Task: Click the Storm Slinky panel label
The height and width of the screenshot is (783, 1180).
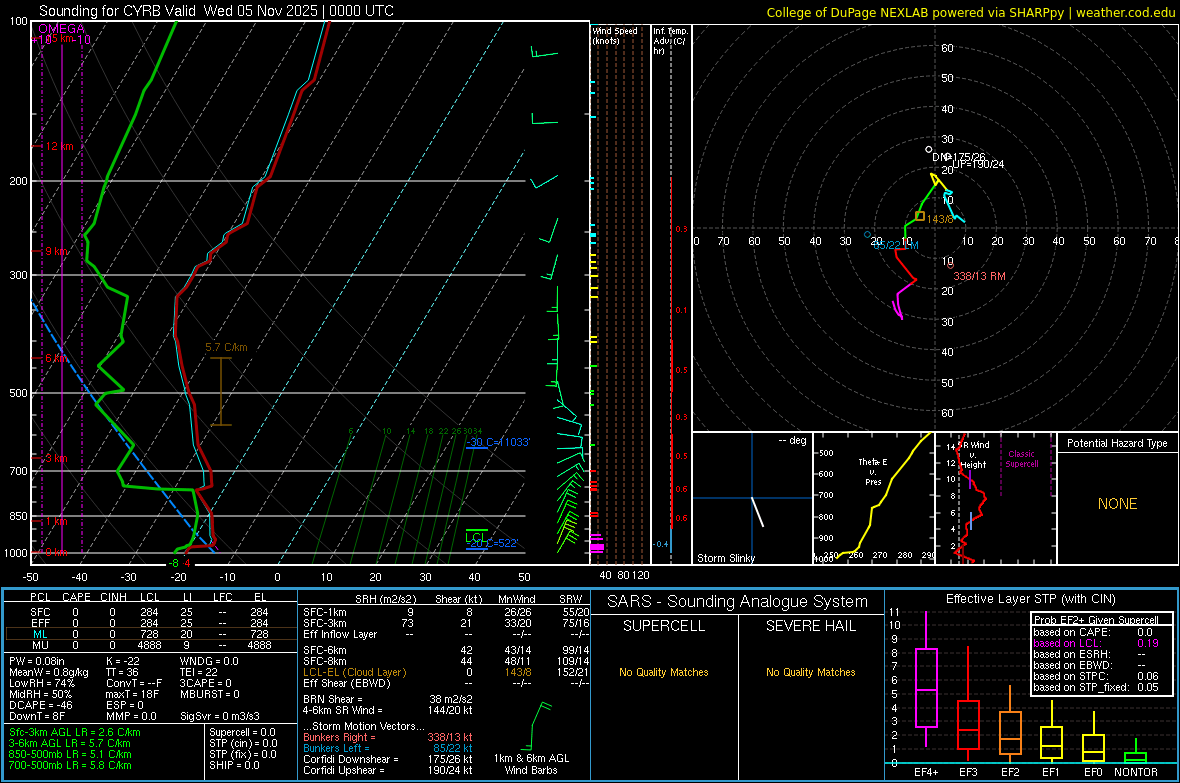Action: tap(725, 558)
